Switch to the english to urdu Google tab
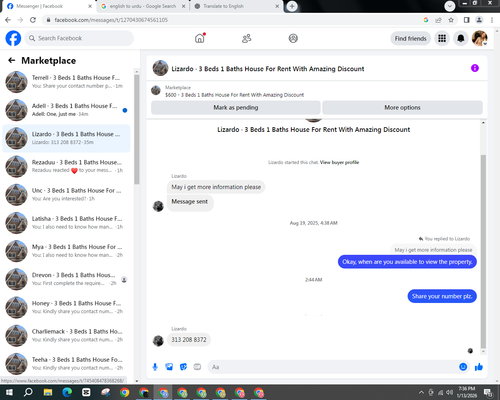 (x=143, y=6)
